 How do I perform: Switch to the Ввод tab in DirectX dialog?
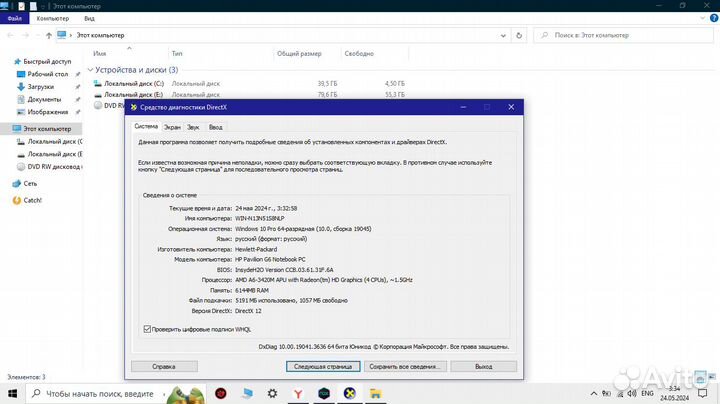click(x=215, y=128)
